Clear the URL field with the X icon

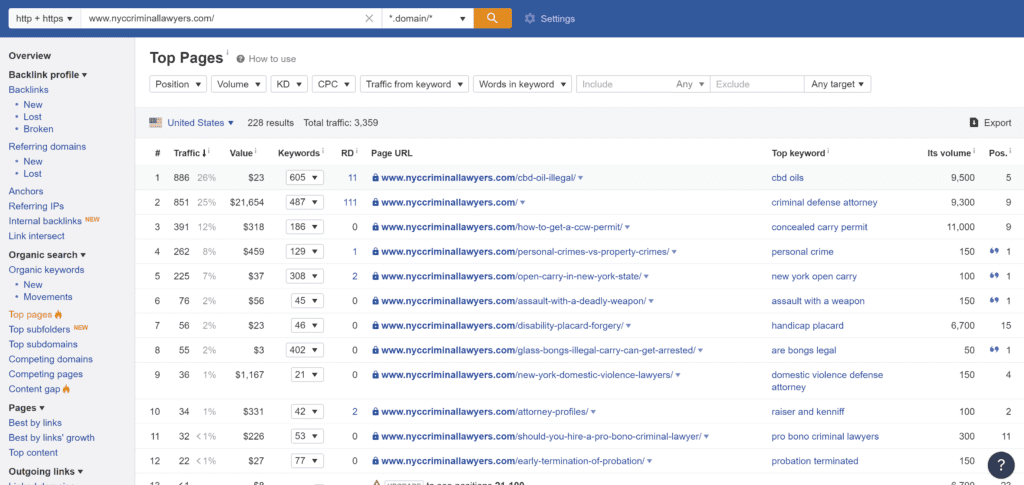click(369, 18)
